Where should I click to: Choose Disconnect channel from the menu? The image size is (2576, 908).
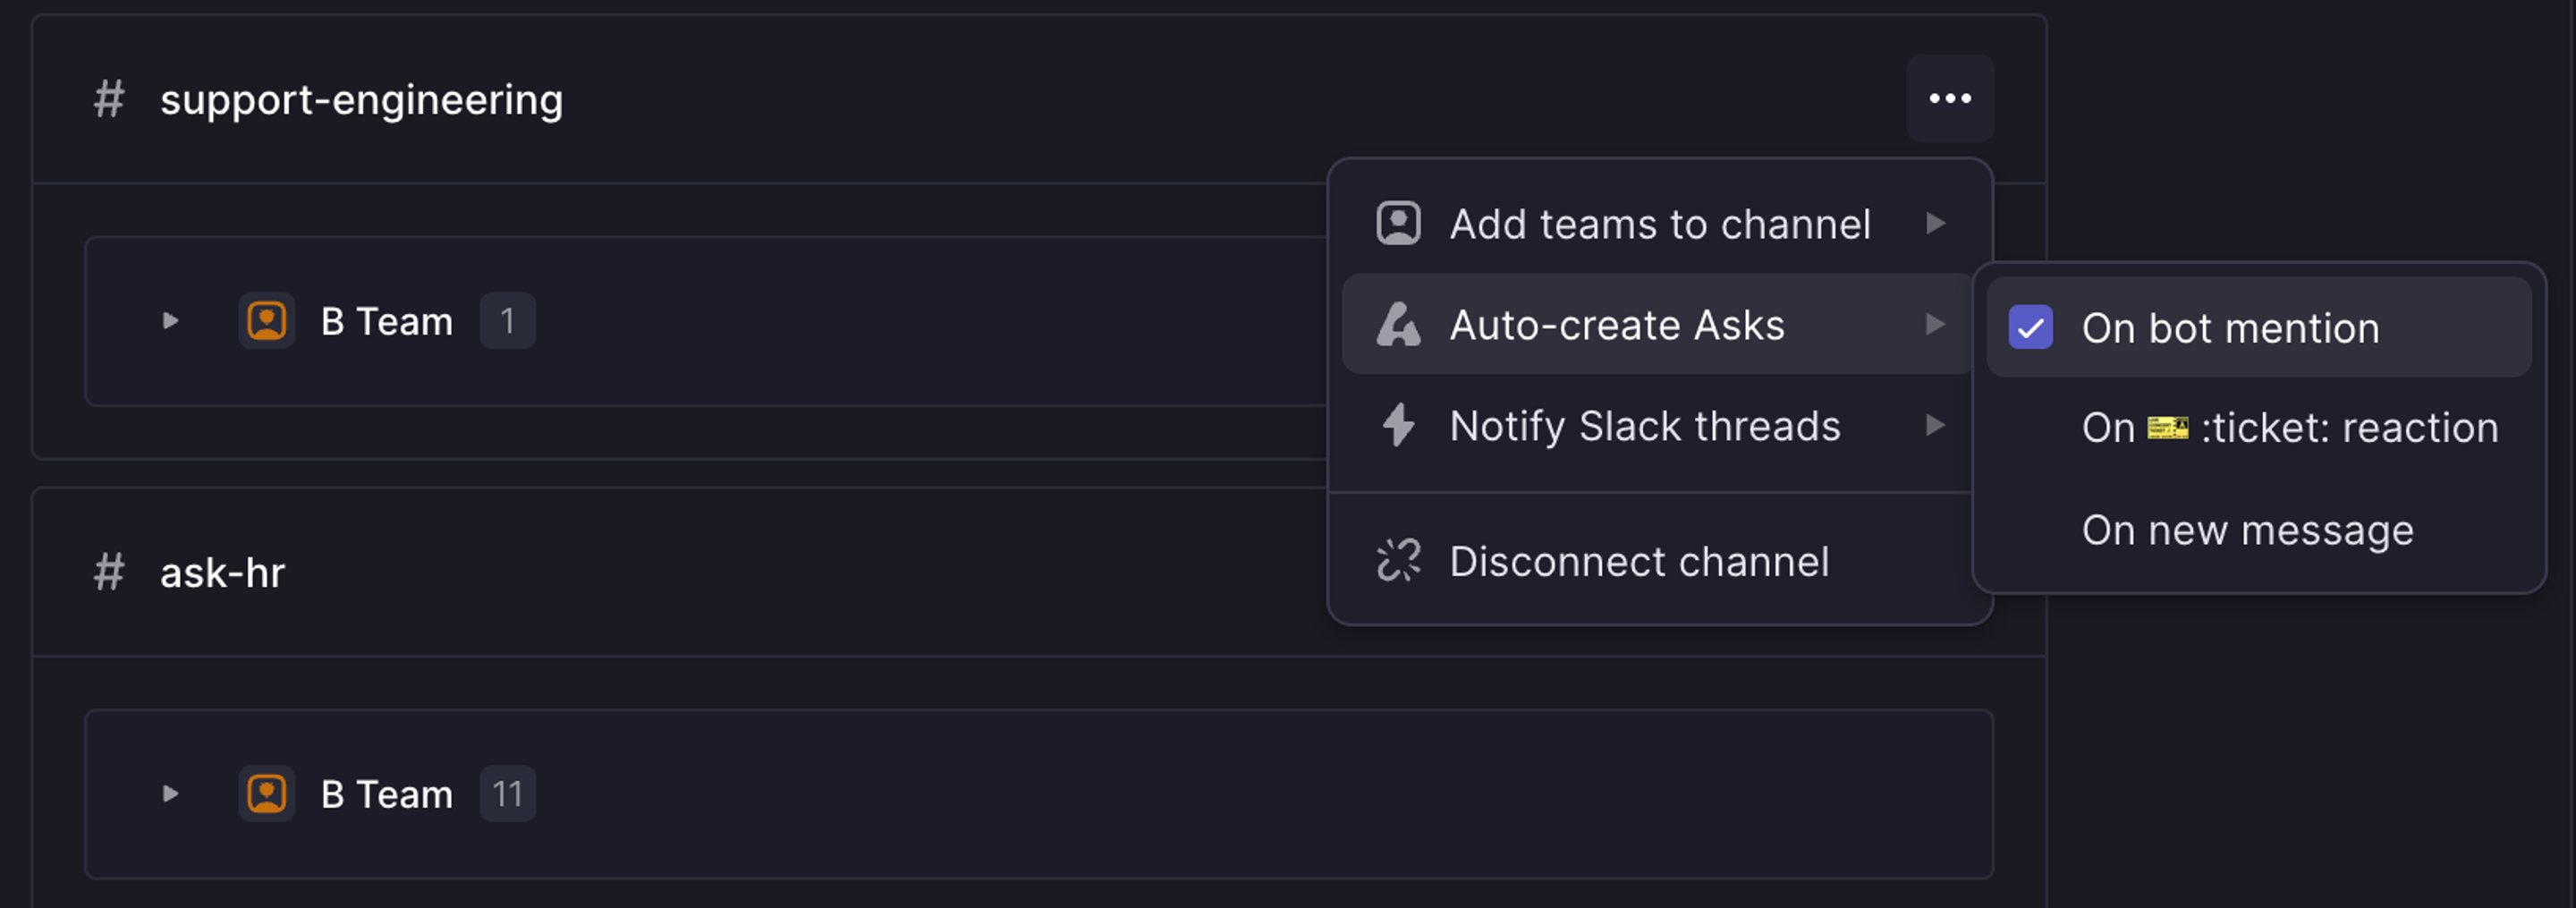(x=1640, y=561)
